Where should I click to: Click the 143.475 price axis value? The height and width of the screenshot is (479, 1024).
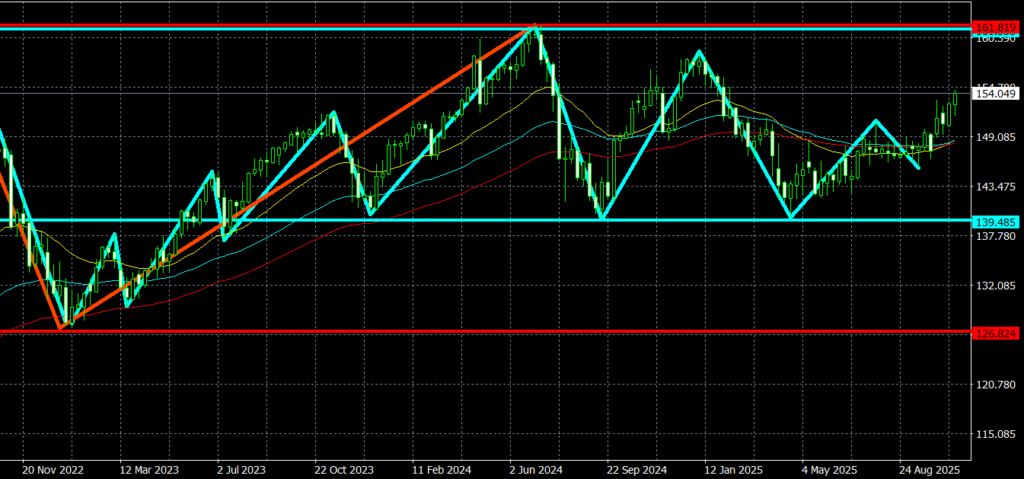pyautogui.click(x=996, y=187)
